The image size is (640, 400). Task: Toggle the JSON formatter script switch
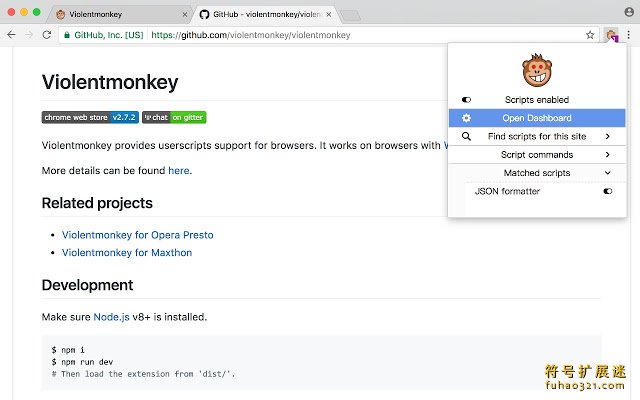tap(608, 191)
